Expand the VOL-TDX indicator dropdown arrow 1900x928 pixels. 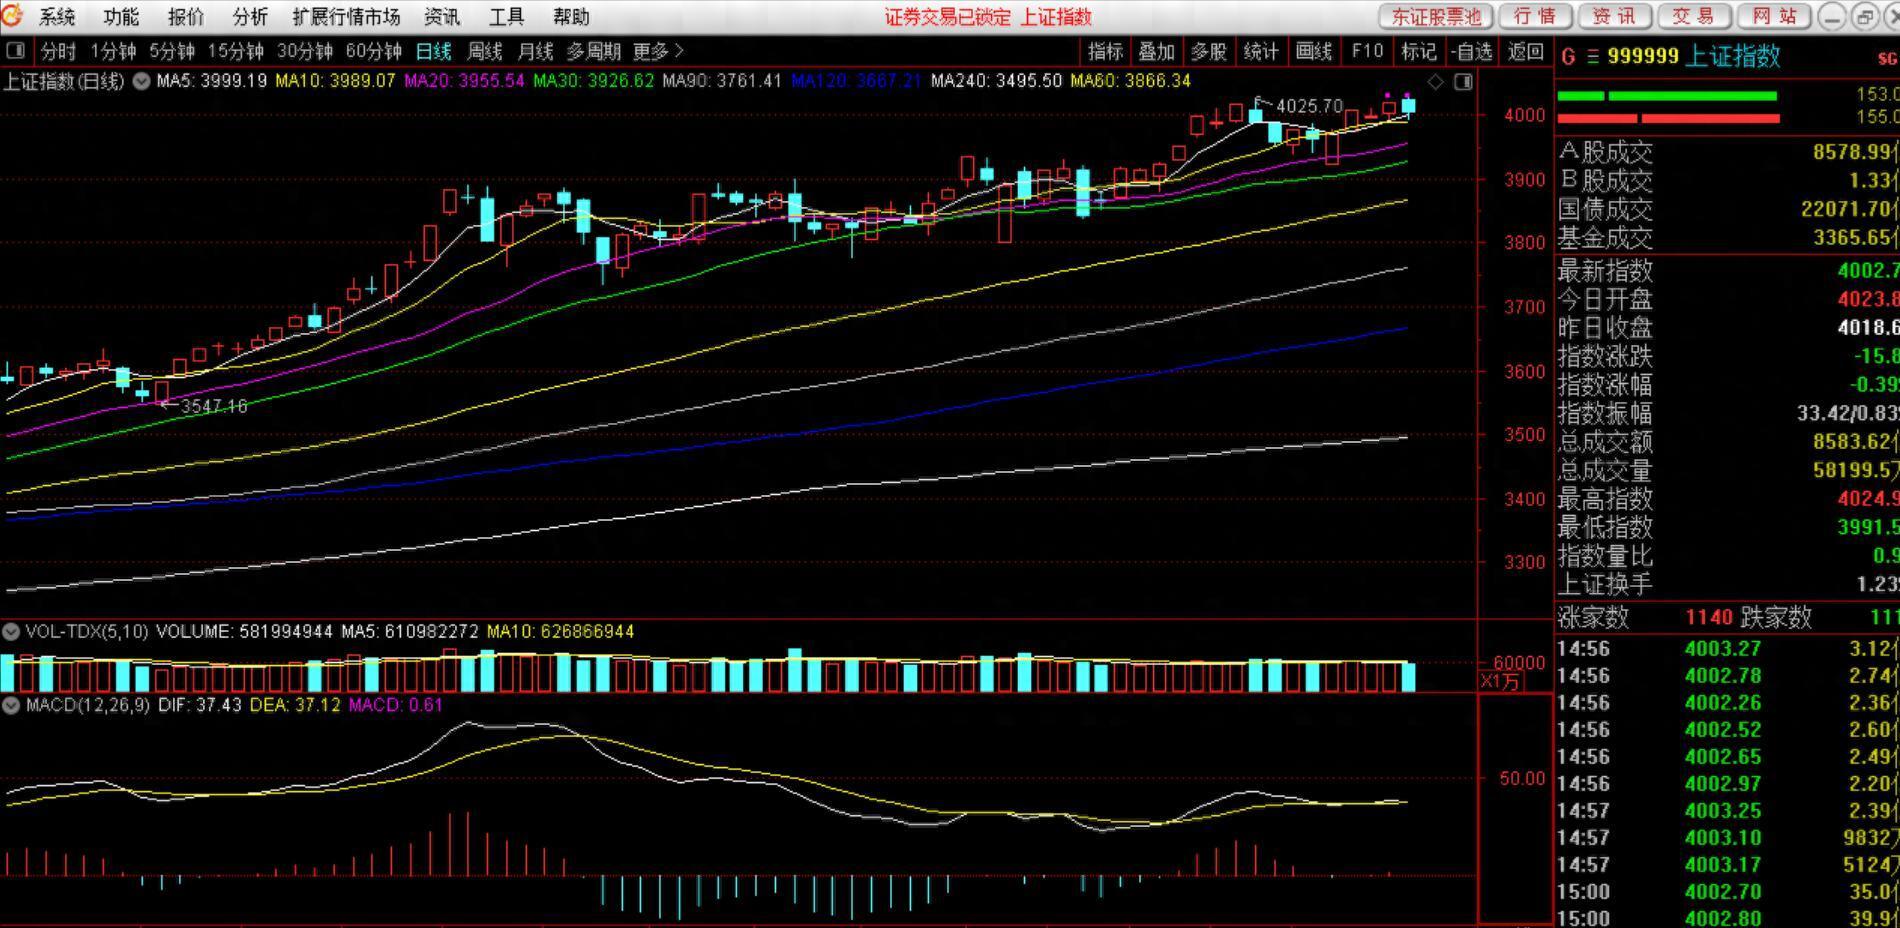(x=11, y=631)
